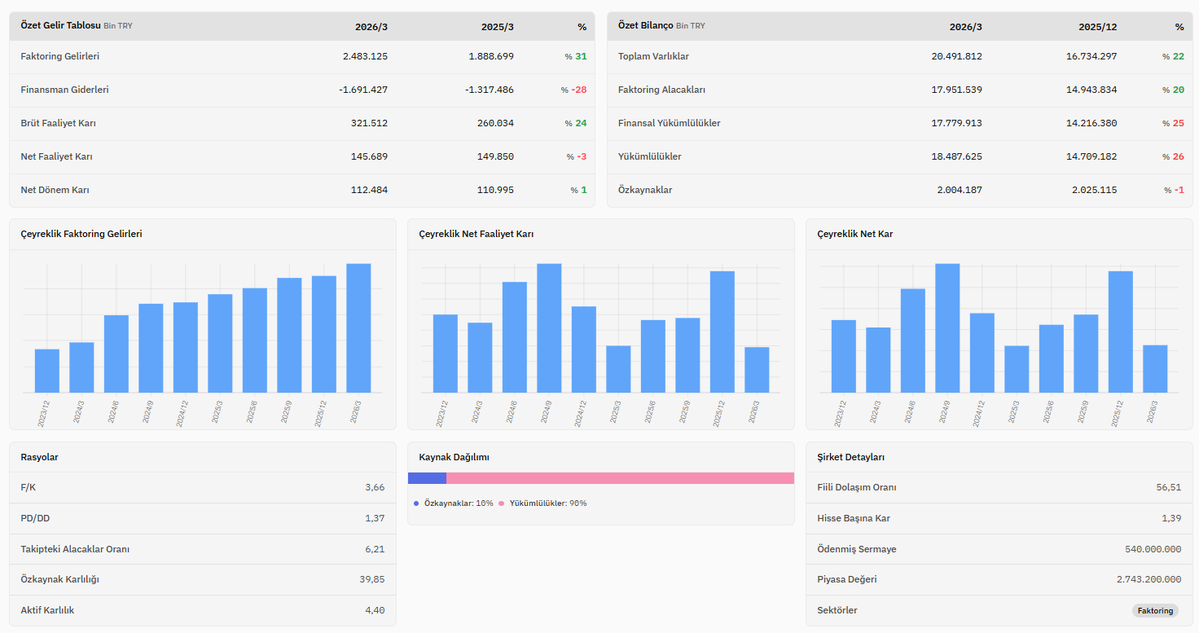Select Net Faaliyet Karı row label in income table
Image resolution: width=1199 pixels, height=633 pixels.
click(x=57, y=157)
